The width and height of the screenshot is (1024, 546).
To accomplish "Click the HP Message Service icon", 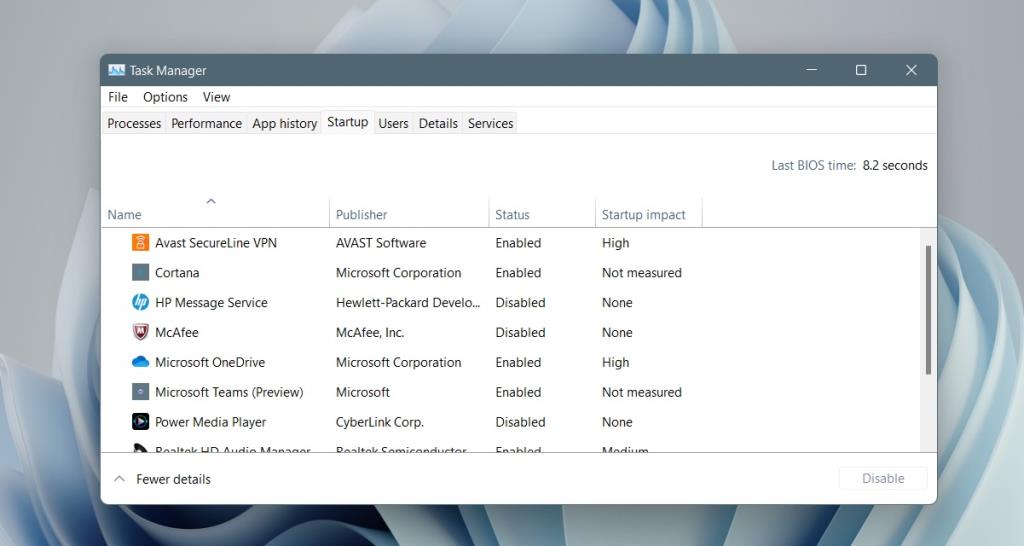I will point(140,302).
